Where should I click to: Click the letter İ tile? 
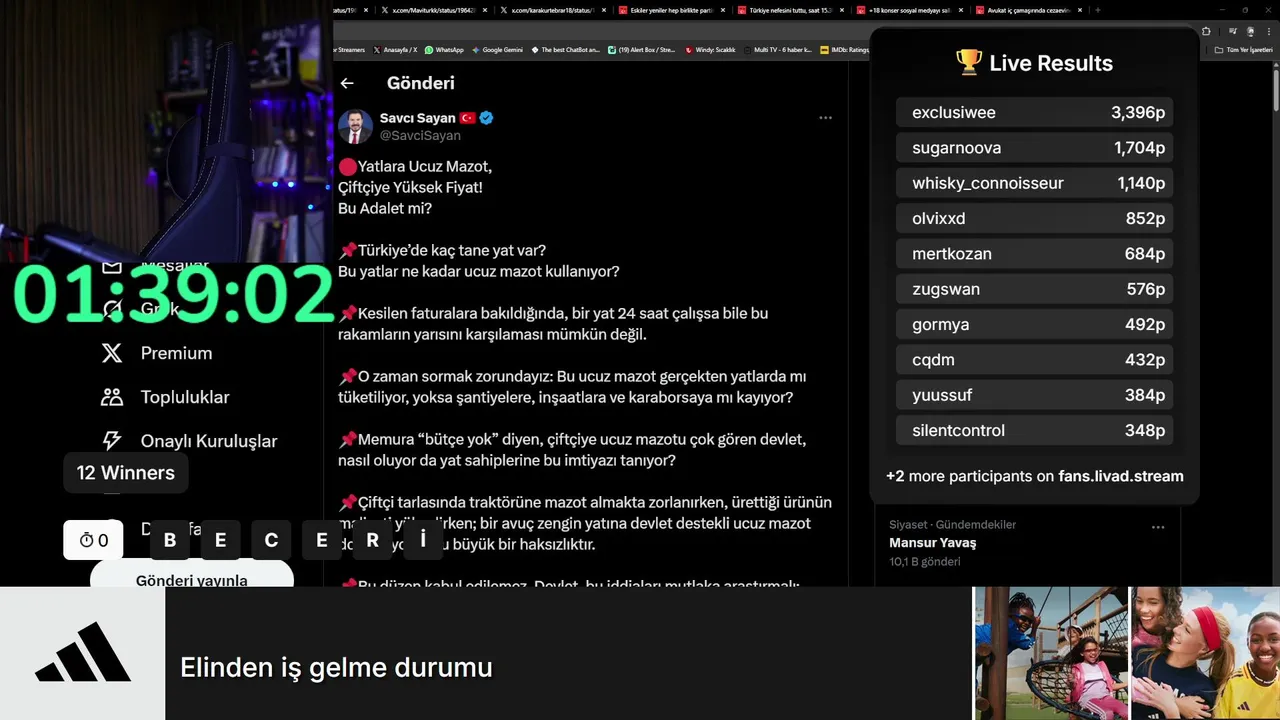(x=423, y=540)
